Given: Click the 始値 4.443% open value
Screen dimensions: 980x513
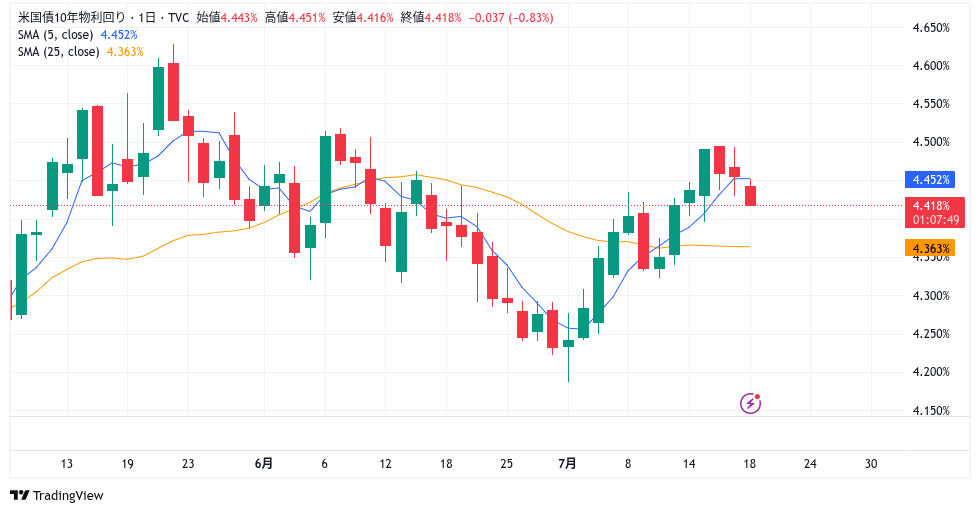Looking at the screenshot, I should coord(227,17).
